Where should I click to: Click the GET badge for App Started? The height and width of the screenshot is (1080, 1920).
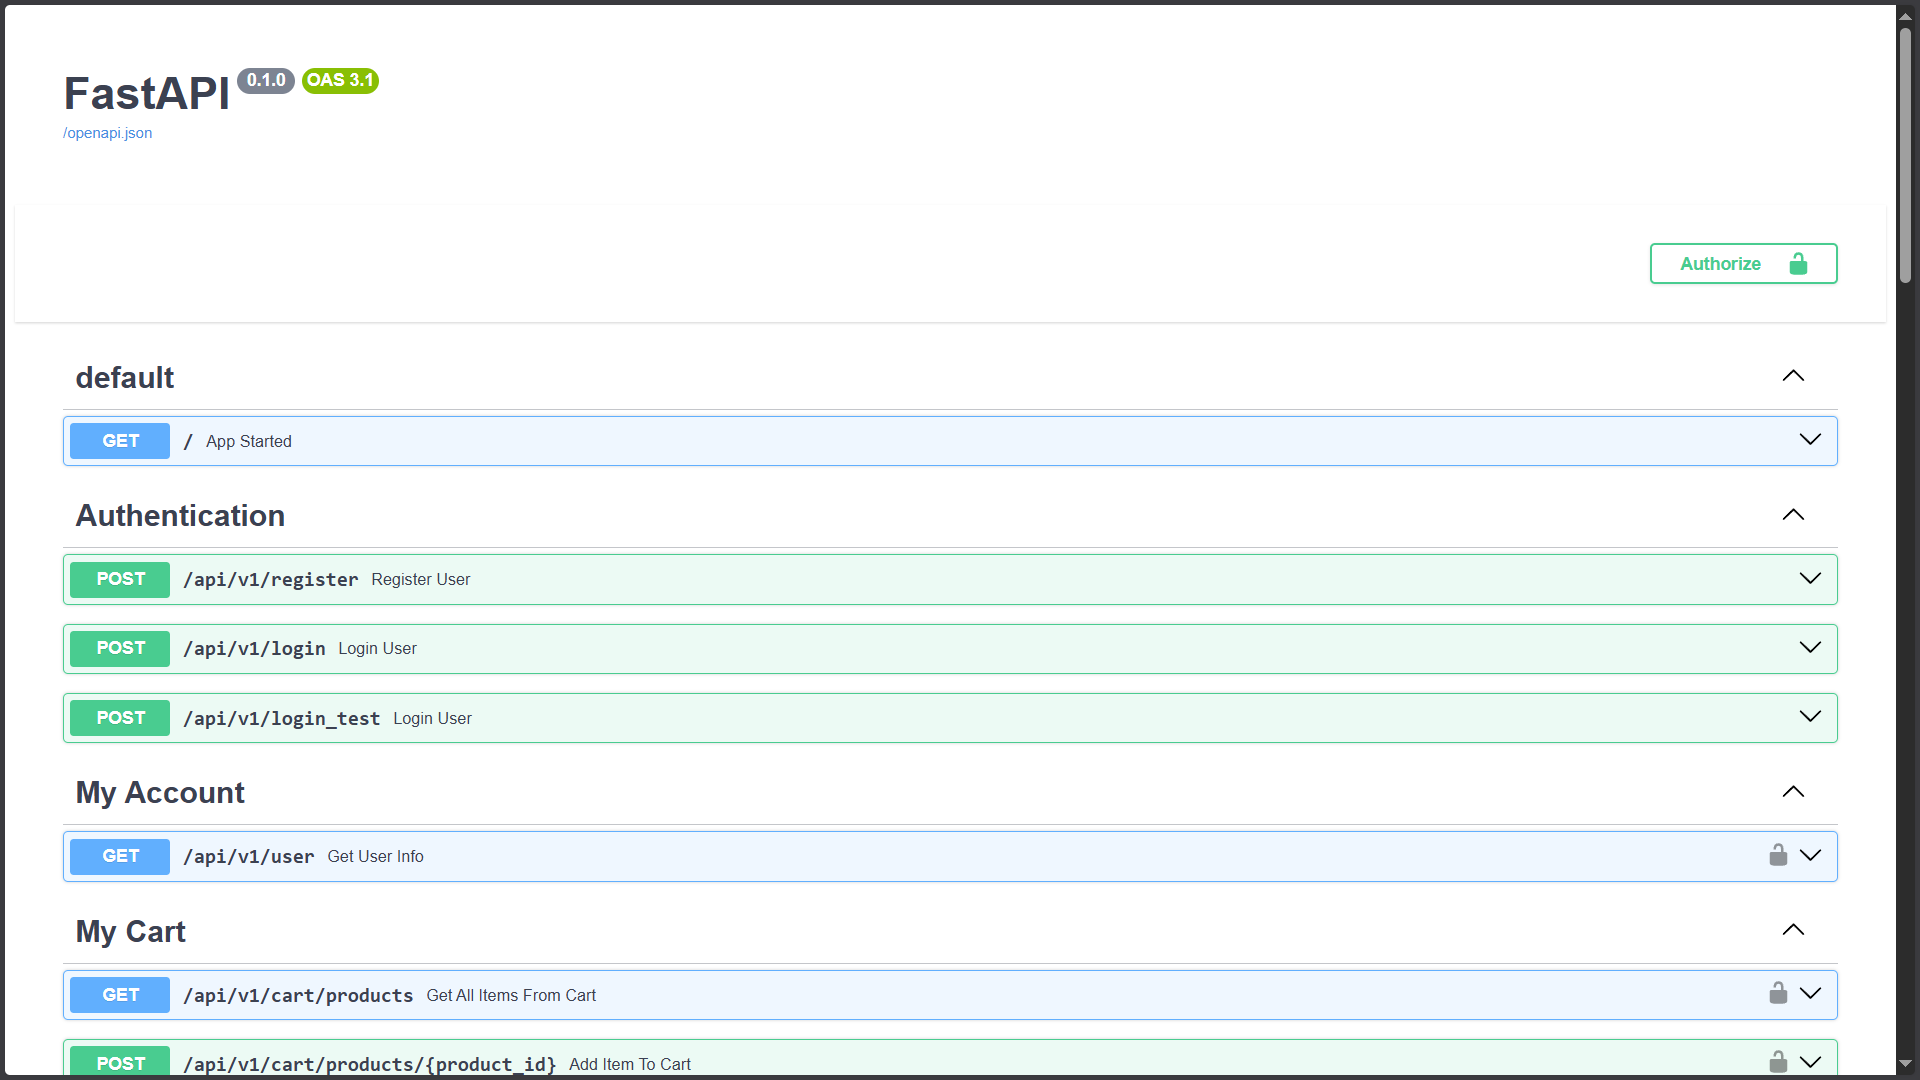pyautogui.click(x=120, y=441)
